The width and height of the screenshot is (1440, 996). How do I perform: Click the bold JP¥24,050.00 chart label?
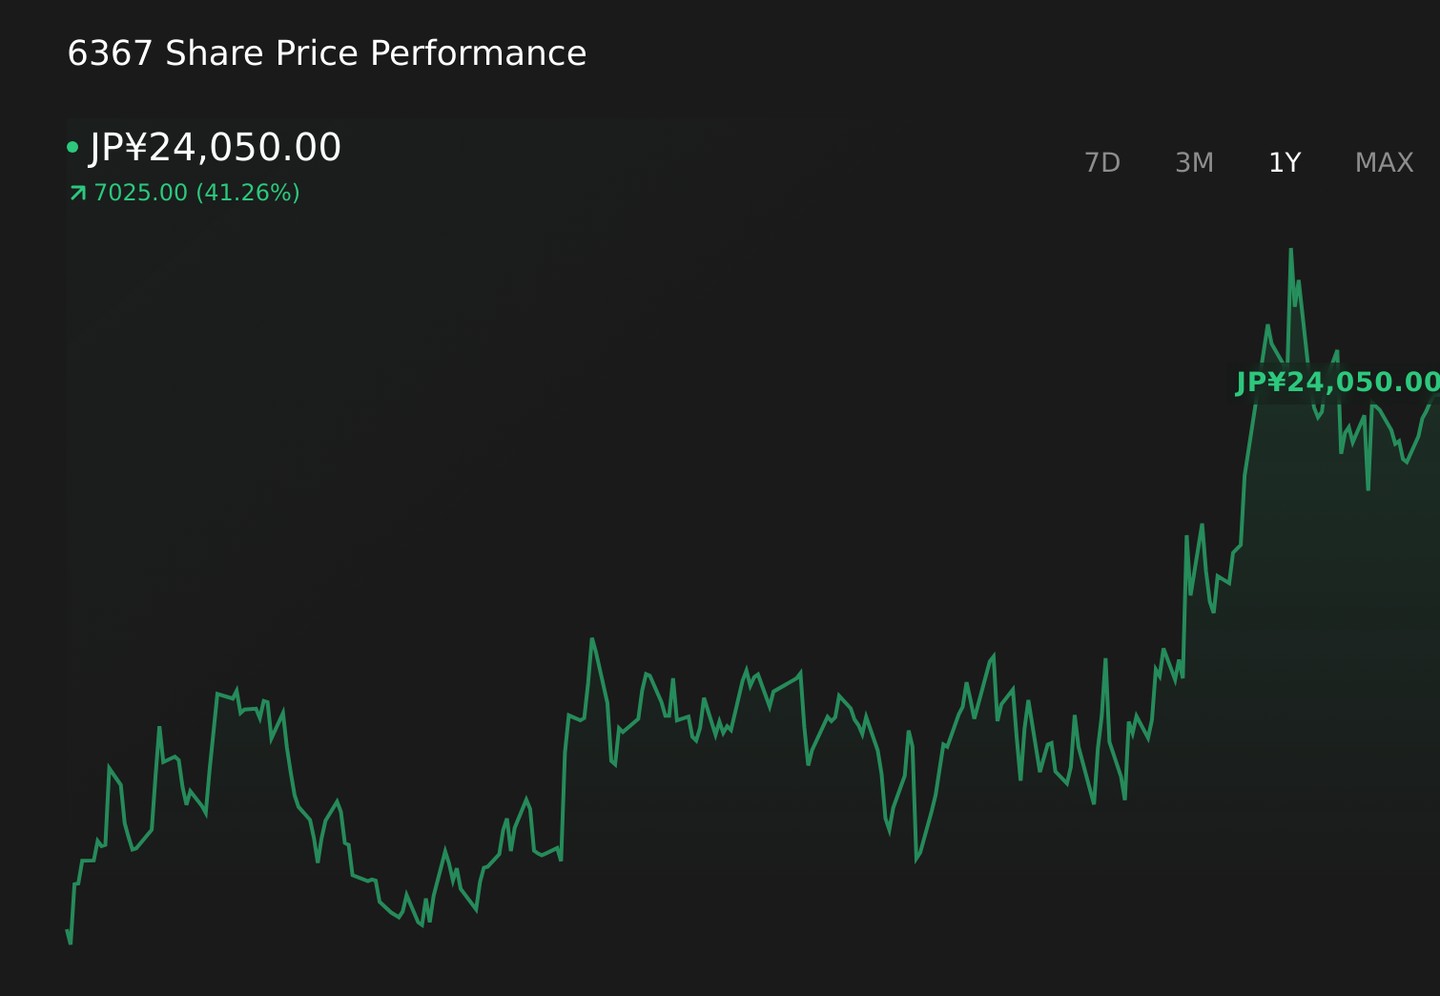click(1338, 382)
